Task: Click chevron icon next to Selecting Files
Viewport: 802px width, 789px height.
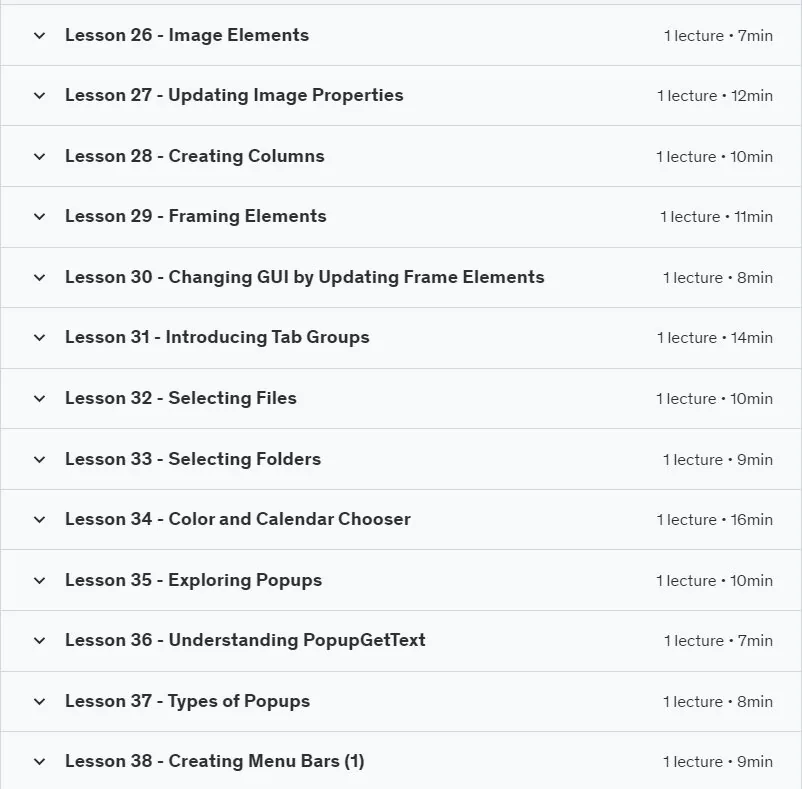Action: (39, 398)
